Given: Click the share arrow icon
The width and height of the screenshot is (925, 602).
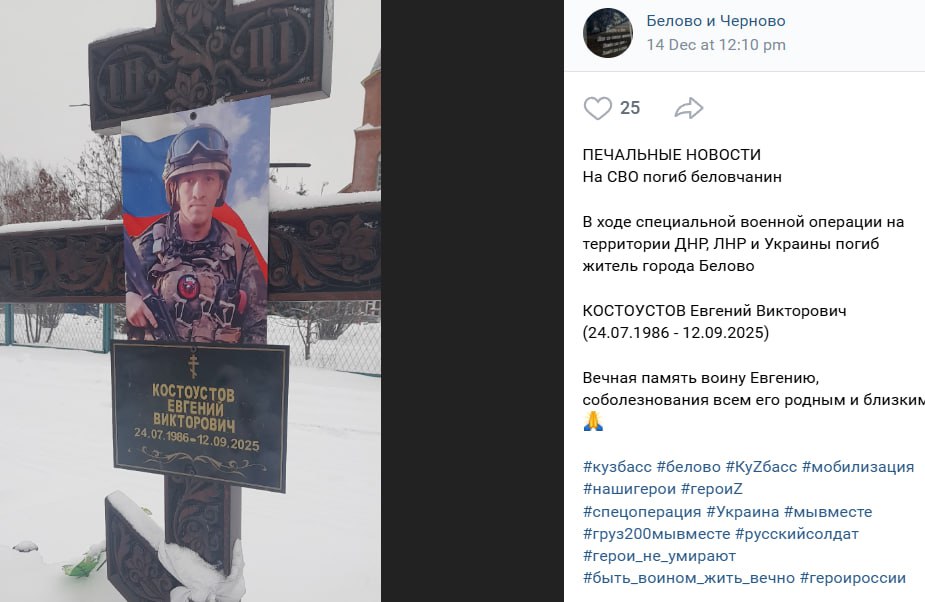Looking at the screenshot, I should 688,108.
